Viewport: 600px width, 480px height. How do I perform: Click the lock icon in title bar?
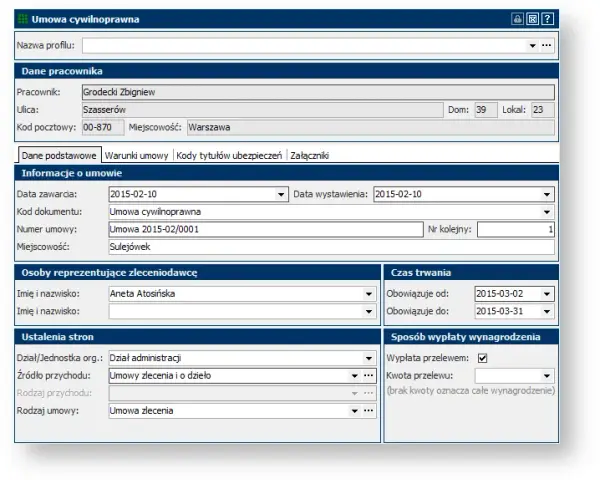pos(517,19)
